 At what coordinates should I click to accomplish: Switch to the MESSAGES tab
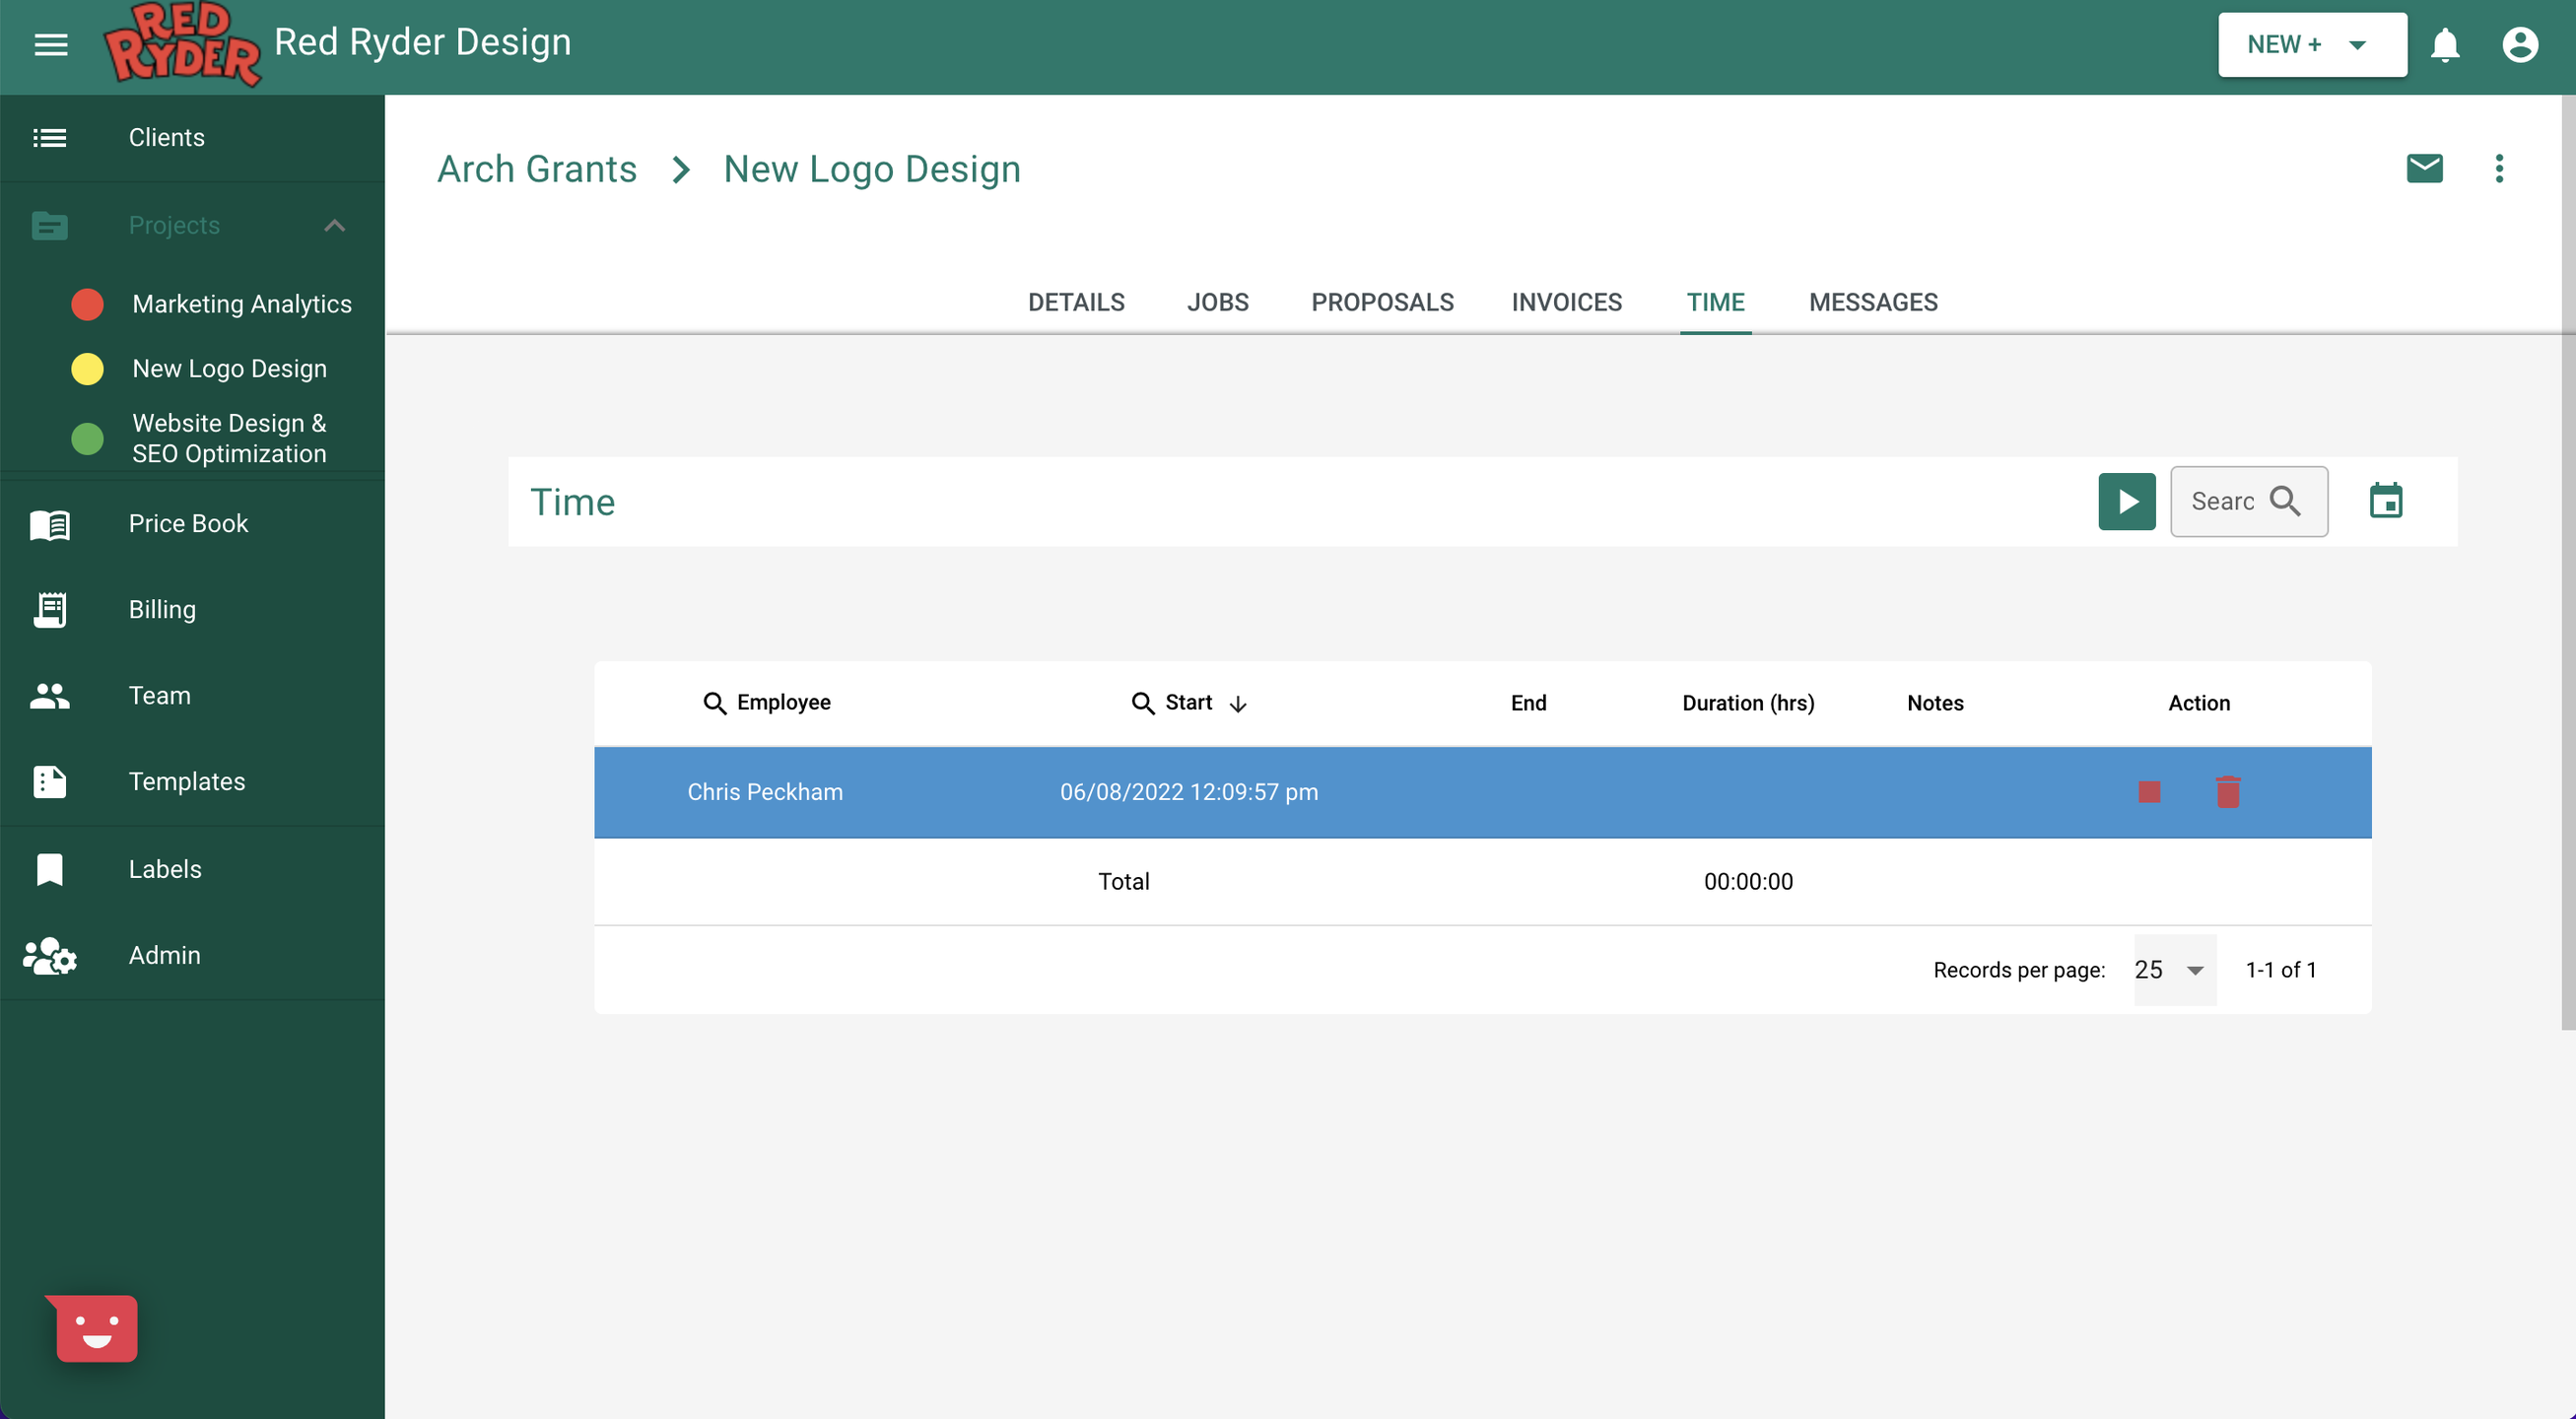[x=1872, y=302]
